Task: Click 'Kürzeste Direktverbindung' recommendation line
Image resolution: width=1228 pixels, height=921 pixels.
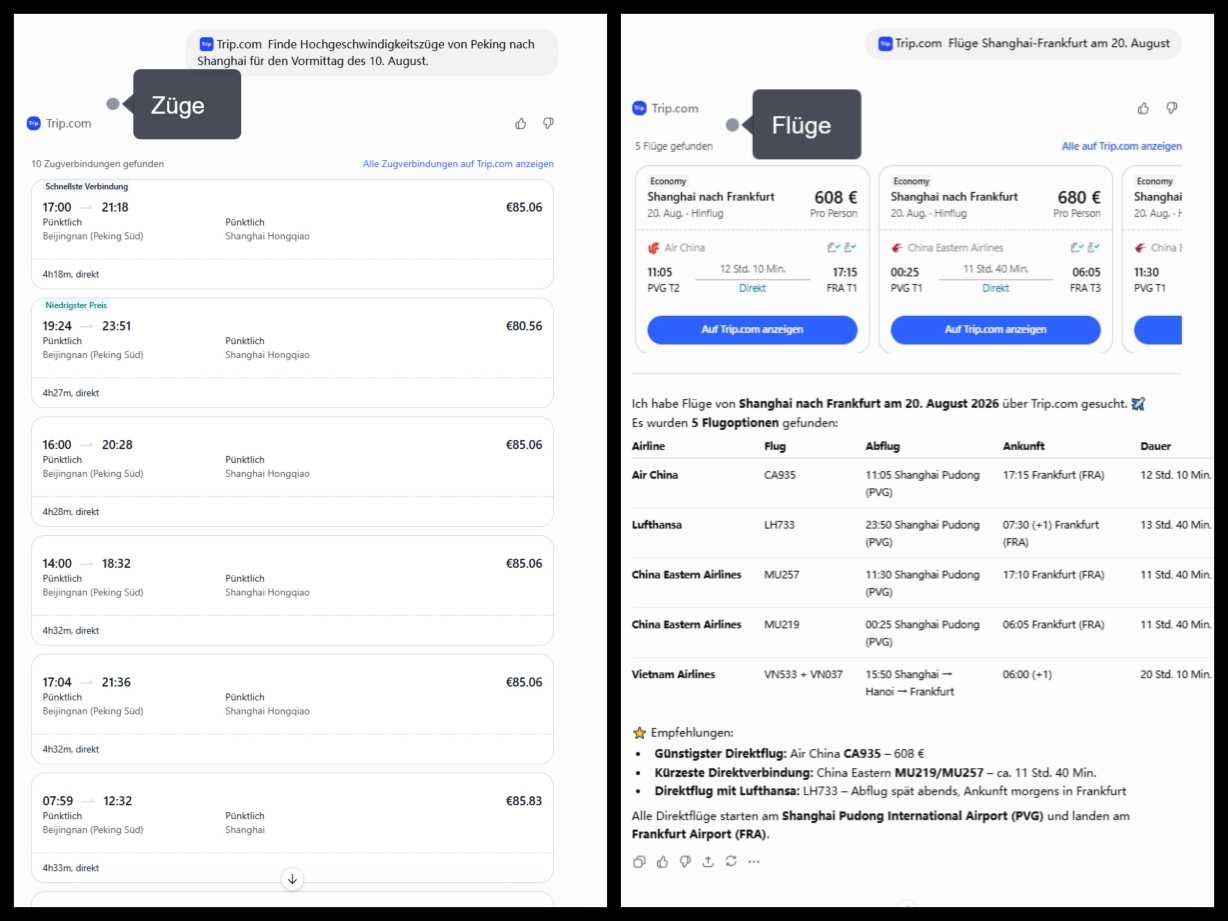Action: 875,773
